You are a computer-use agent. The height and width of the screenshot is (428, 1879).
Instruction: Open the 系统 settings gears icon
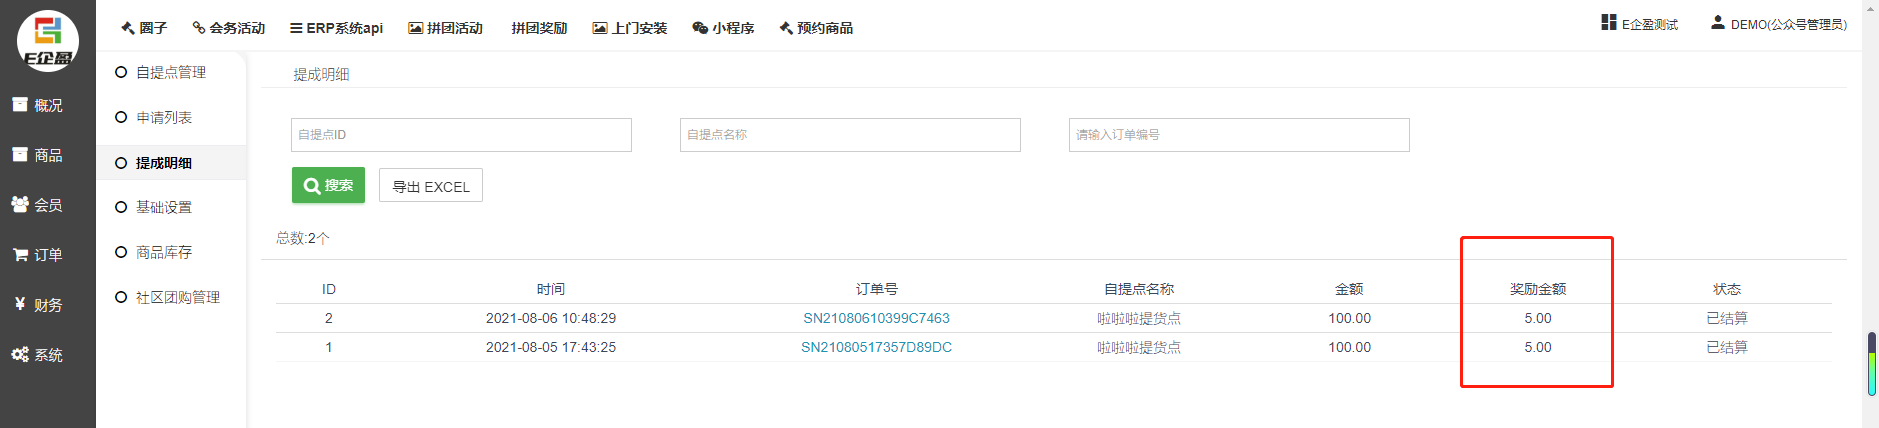click(20, 354)
